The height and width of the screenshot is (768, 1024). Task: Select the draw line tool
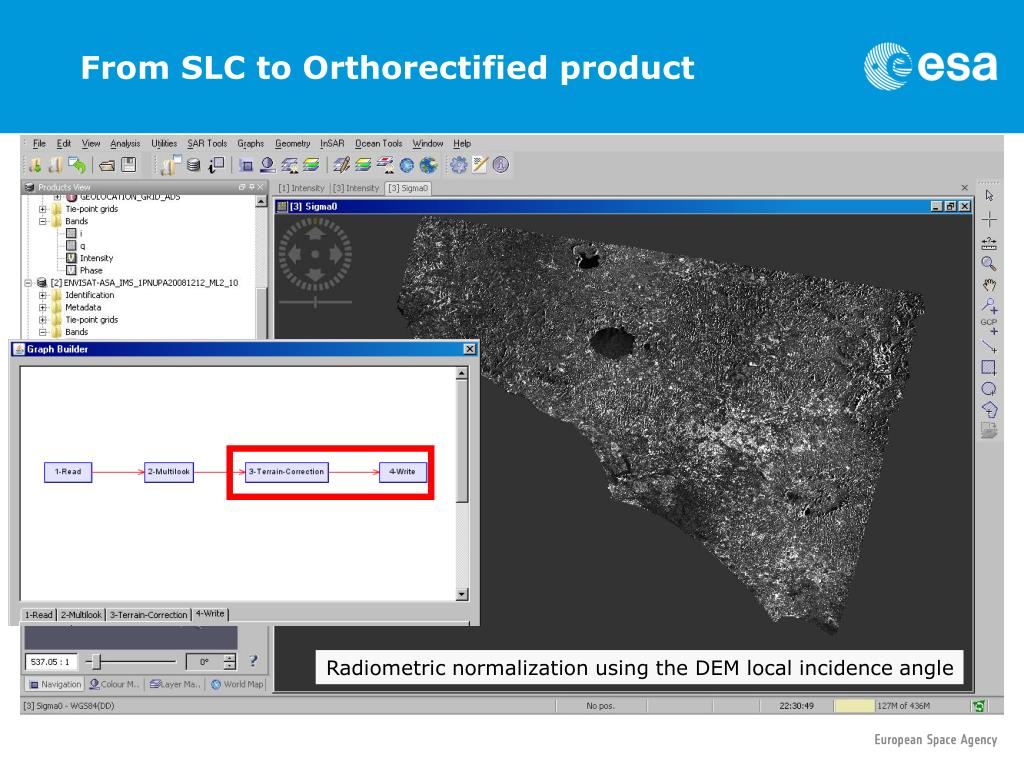[x=989, y=347]
